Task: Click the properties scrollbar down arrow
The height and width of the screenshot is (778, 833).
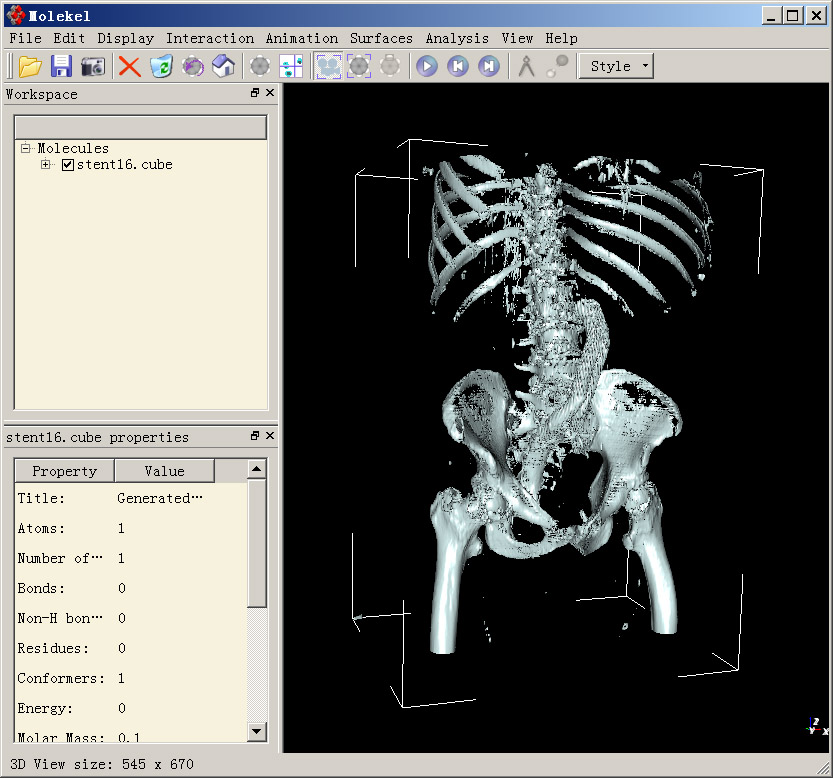Action: click(257, 731)
